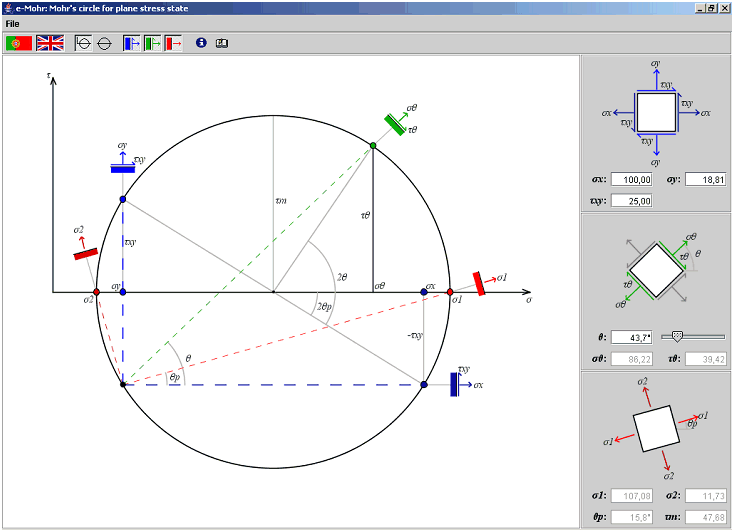The image size is (735, 530).
Task: Restore the window with the title bar restore button
Action: point(712,8)
